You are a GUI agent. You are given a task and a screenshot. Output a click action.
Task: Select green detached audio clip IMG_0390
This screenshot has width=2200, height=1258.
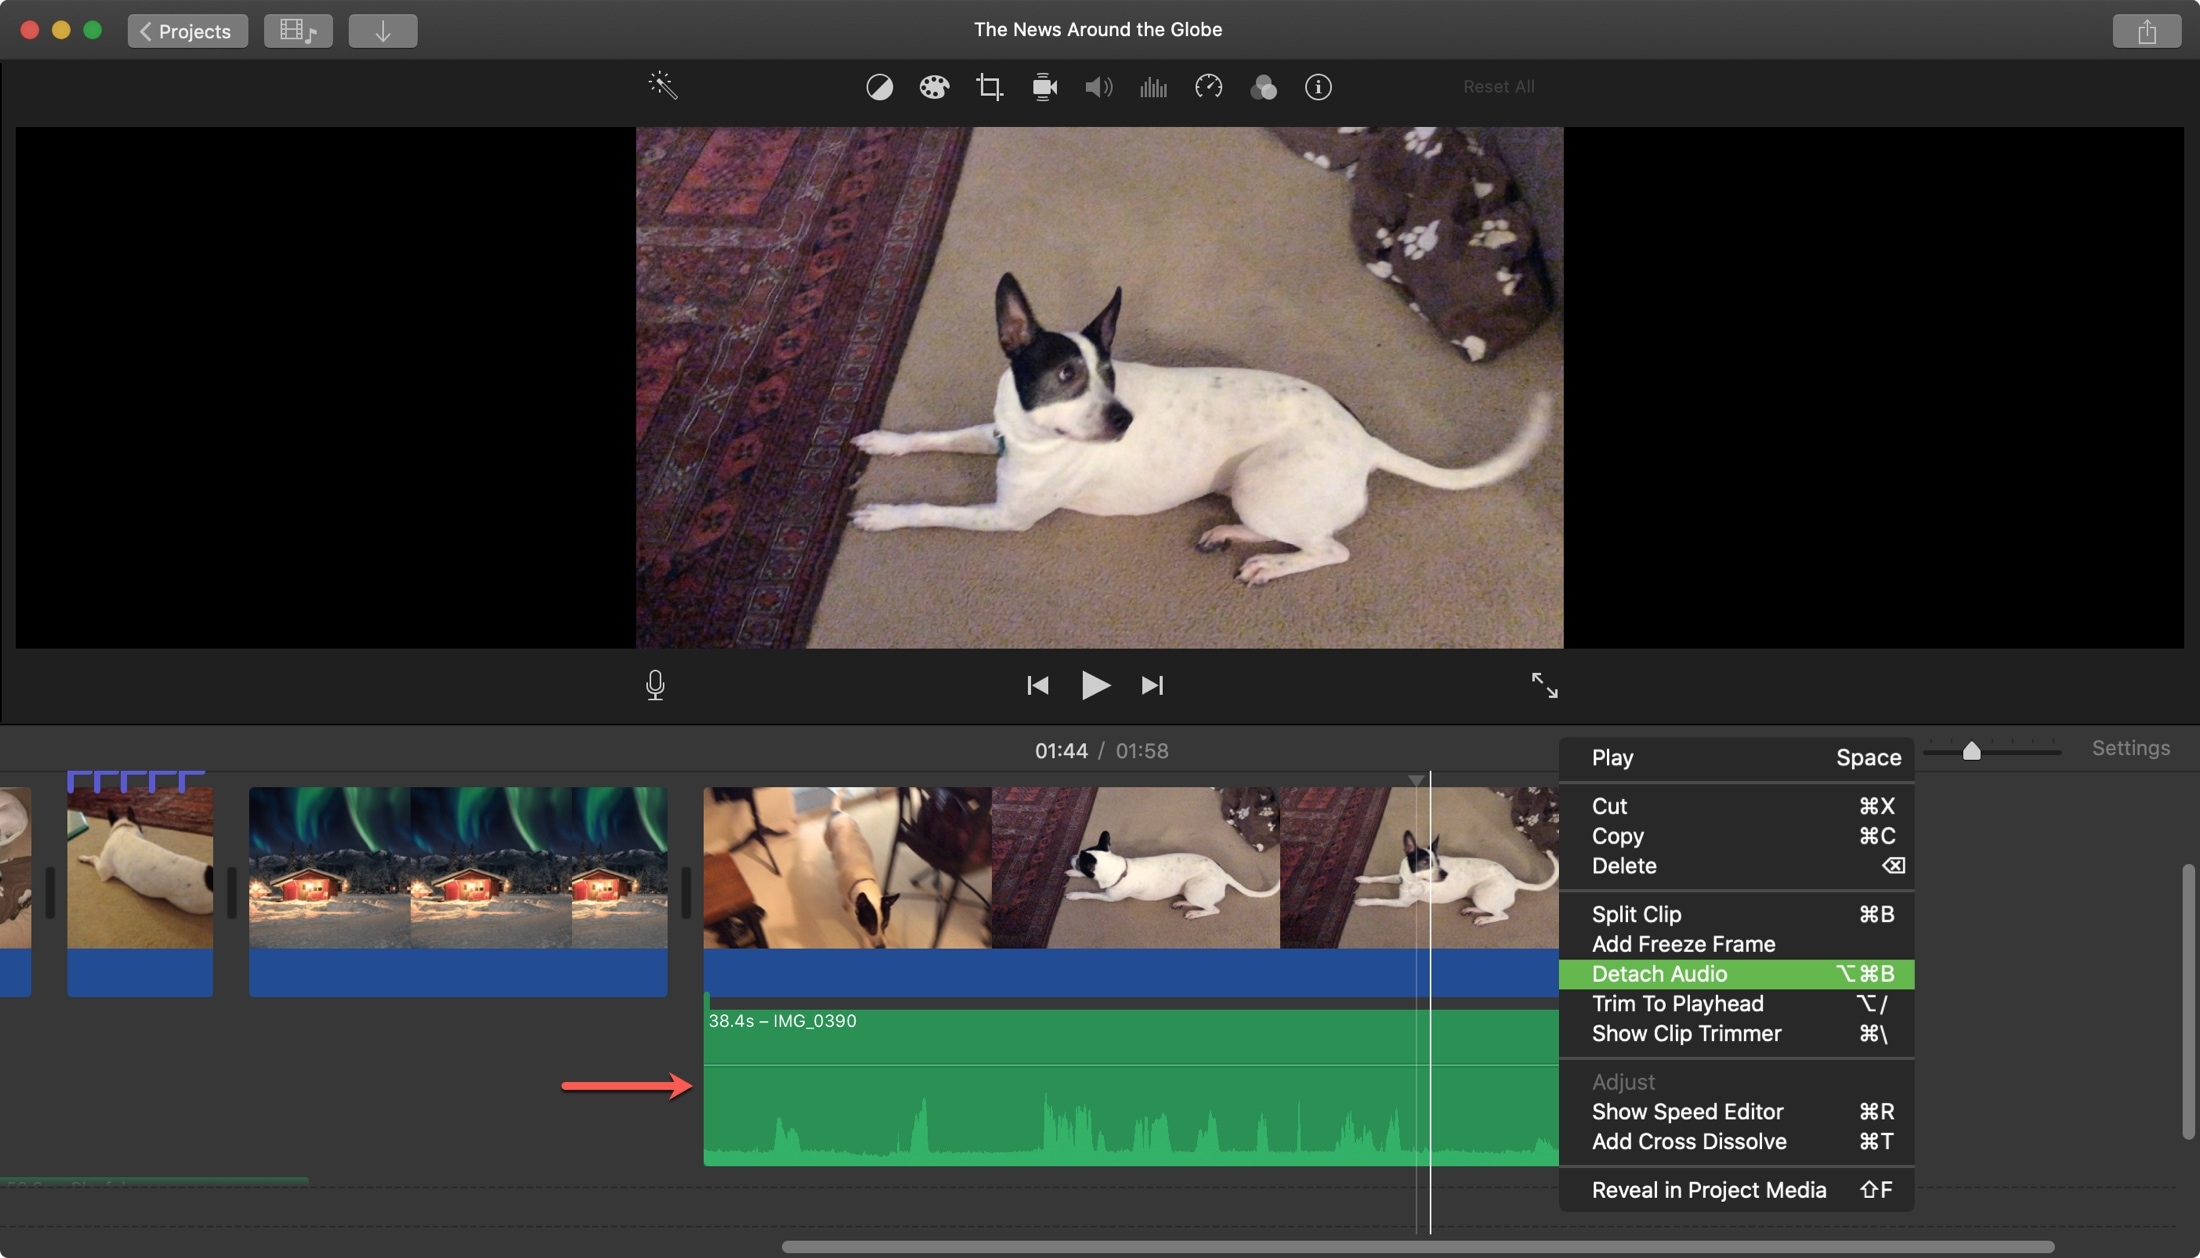[x=1130, y=1087]
